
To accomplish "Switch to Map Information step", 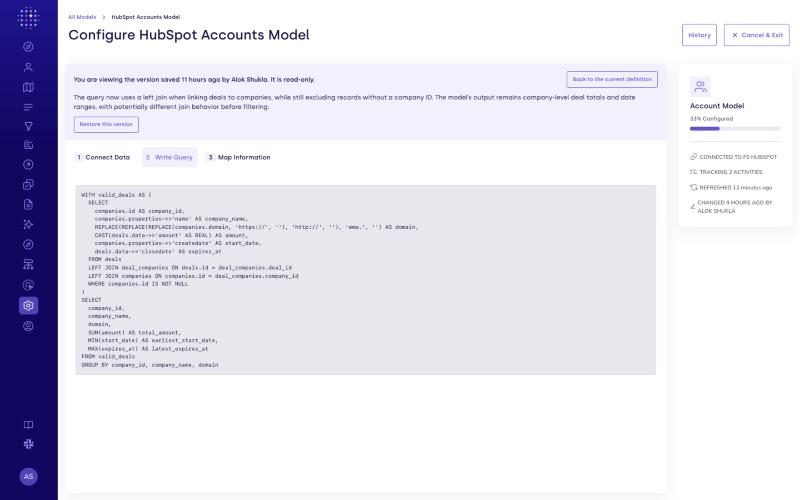I will (x=238, y=157).
